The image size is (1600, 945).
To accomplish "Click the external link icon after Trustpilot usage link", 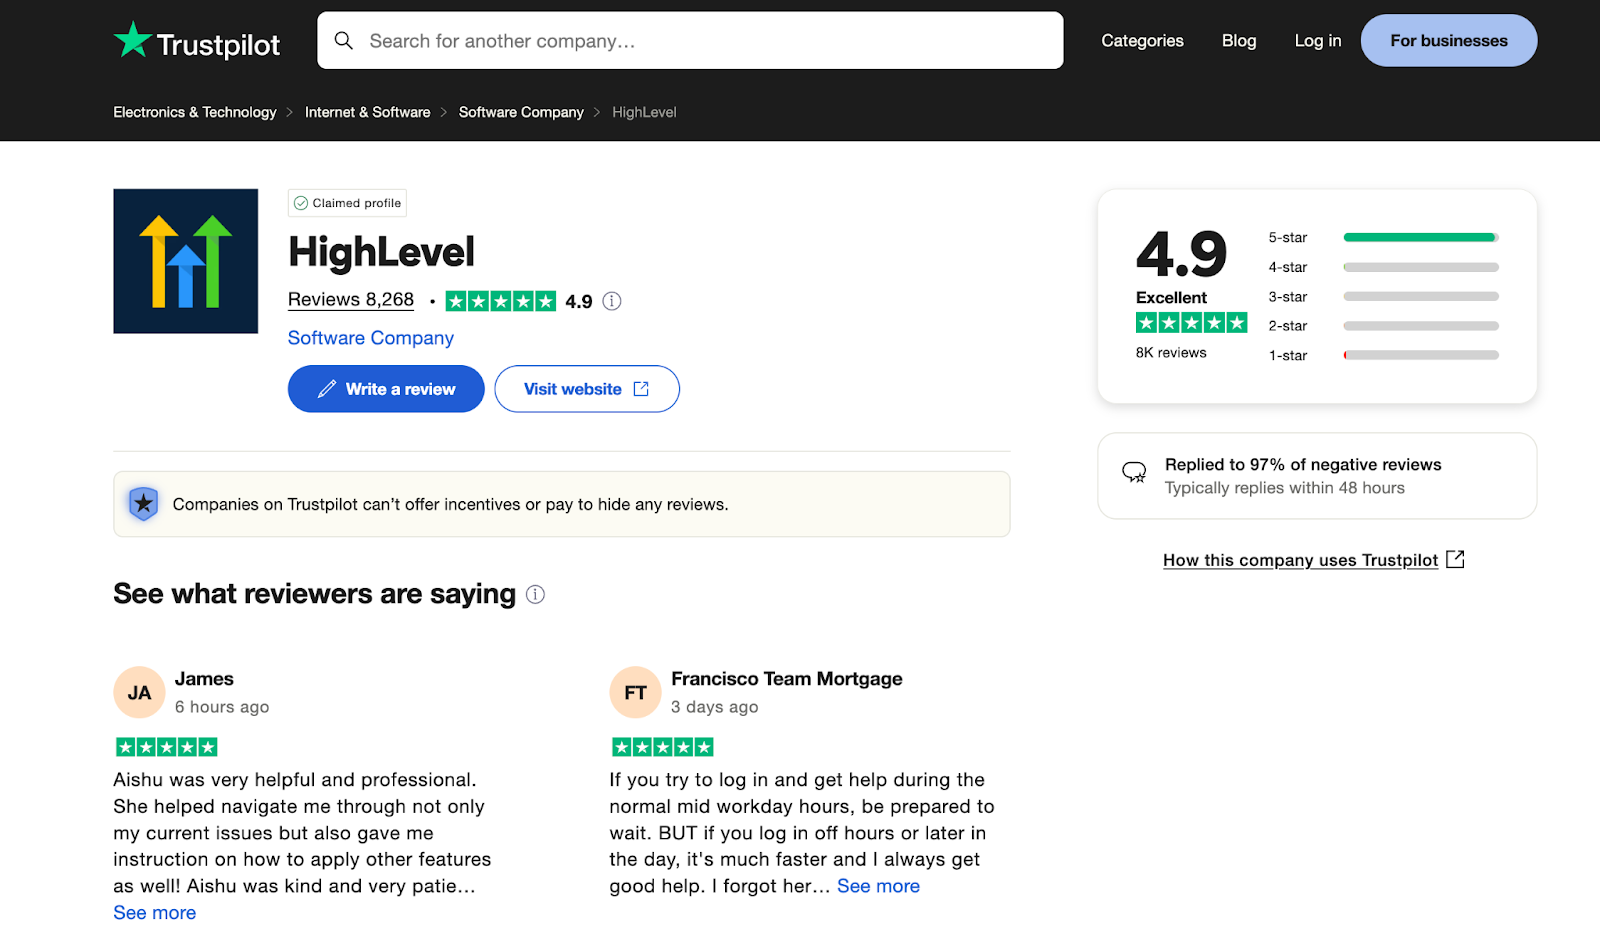I will (1456, 559).
